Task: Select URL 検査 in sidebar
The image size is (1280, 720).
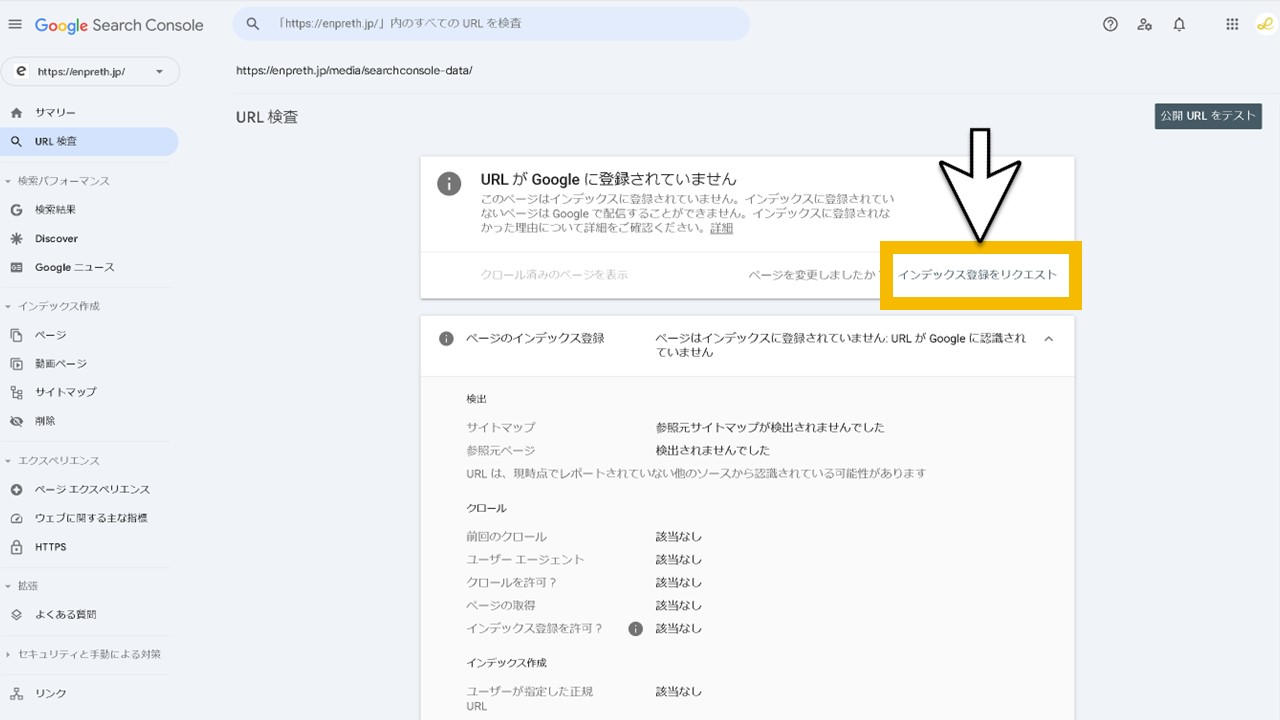Action: pyautogui.click(x=89, y=142)
